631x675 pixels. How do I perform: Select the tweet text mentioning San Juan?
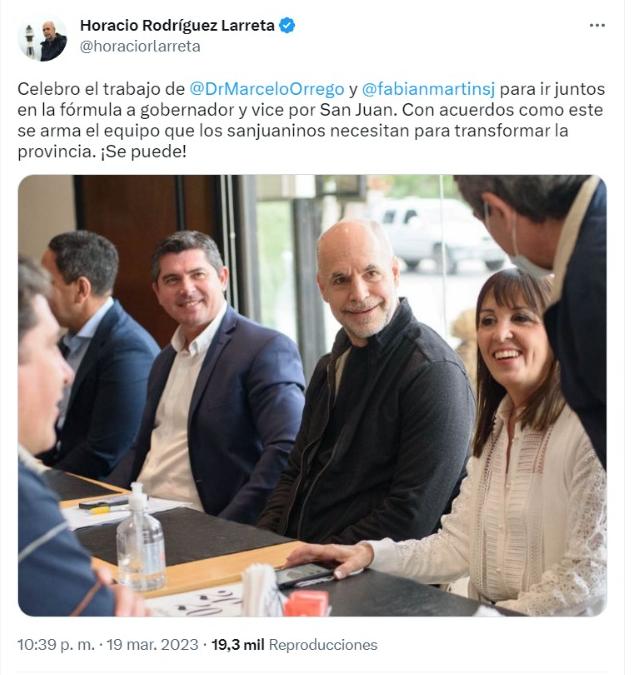pyautogui.click(x=311, y=120)
